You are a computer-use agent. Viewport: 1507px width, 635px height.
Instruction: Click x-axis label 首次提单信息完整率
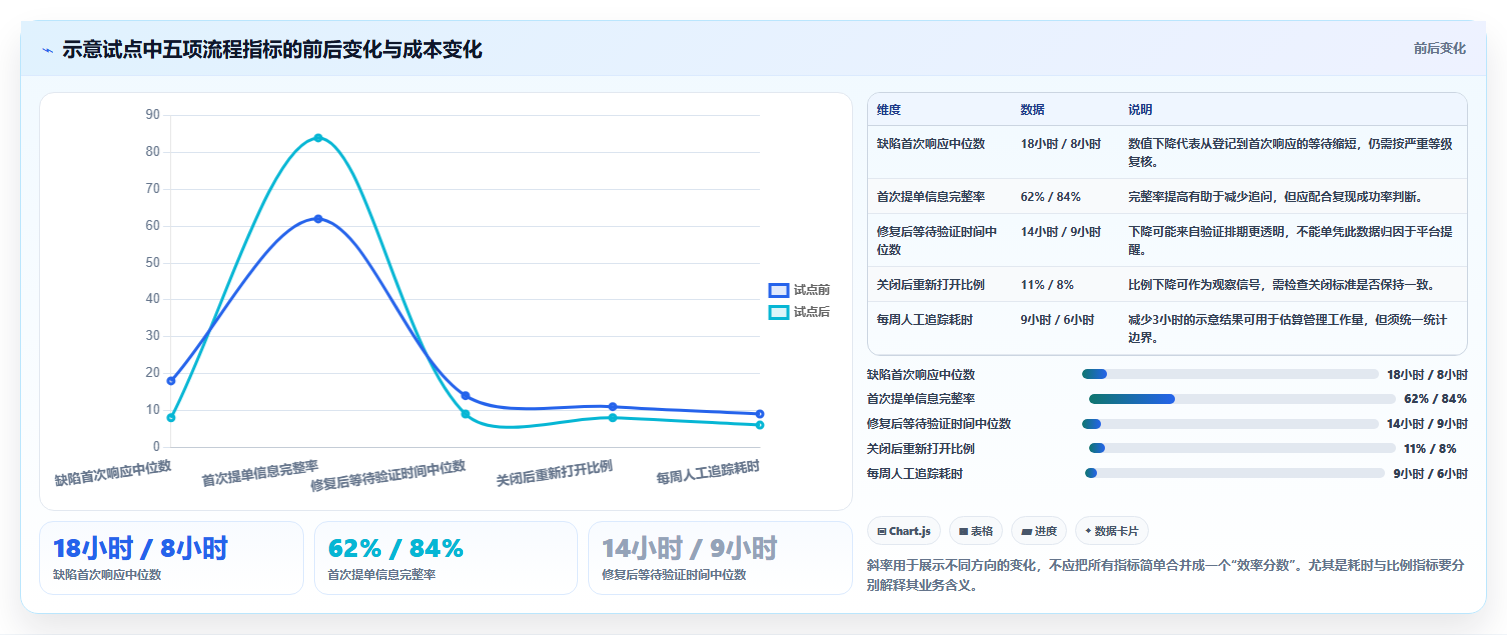click(x=260, y=474)
